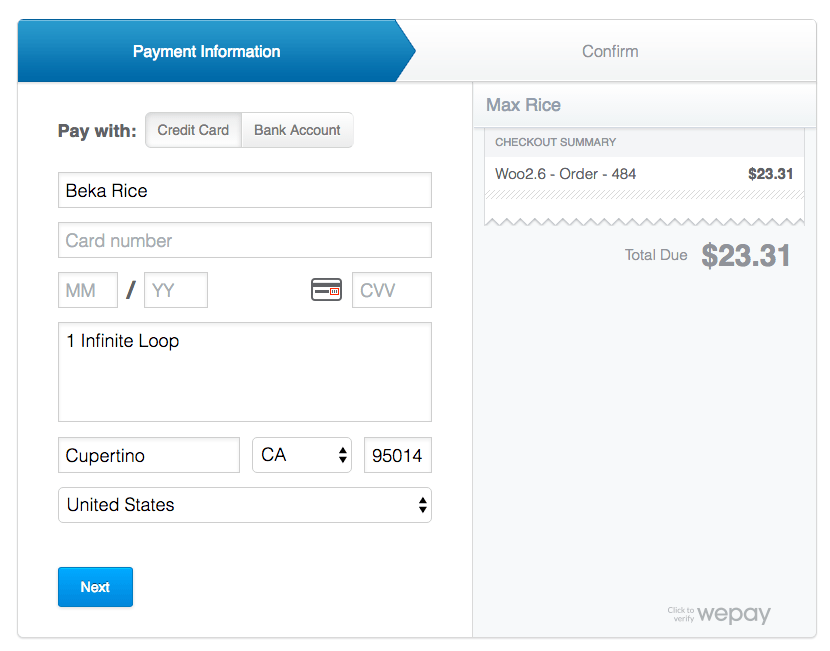Click the 95014 zip code field
Viewport: 830px width, 651px height.
pyautogui.click(x=397, y=455)
